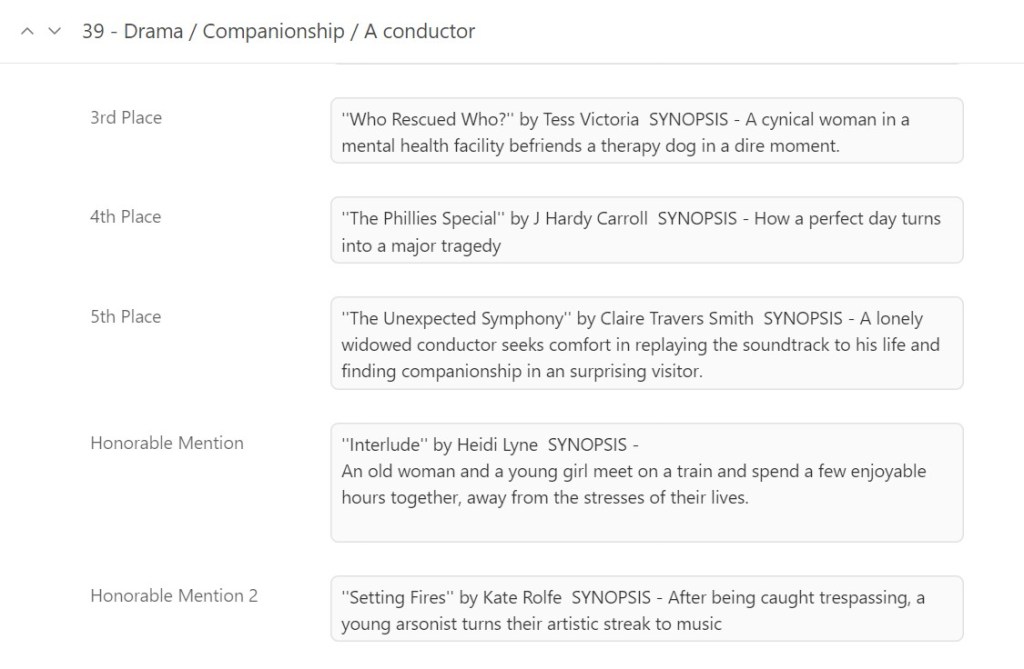Viewport: 1024px width, 669px height.
Task: Click blank bottom area of Honorable Mention box
Action: [x=646, y=524]
